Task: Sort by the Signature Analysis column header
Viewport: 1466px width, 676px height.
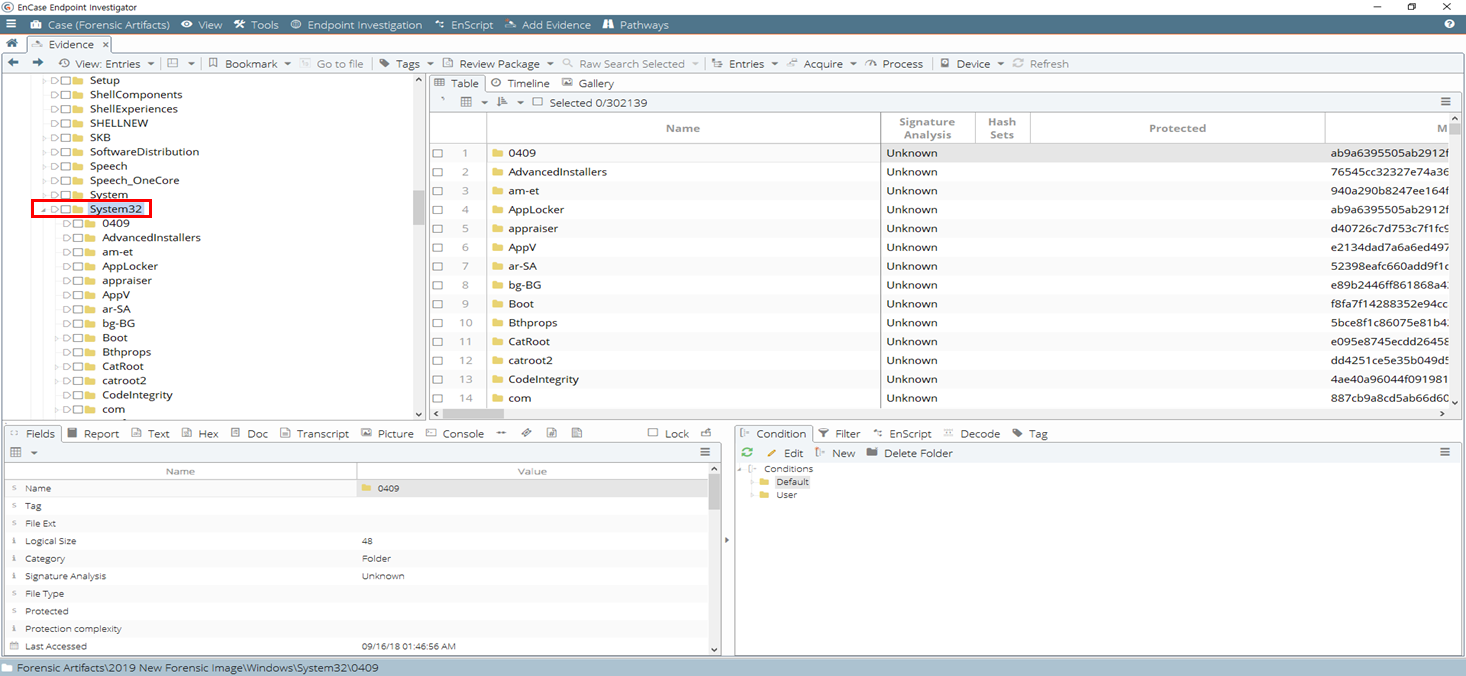Action: [x=927, y=128]
